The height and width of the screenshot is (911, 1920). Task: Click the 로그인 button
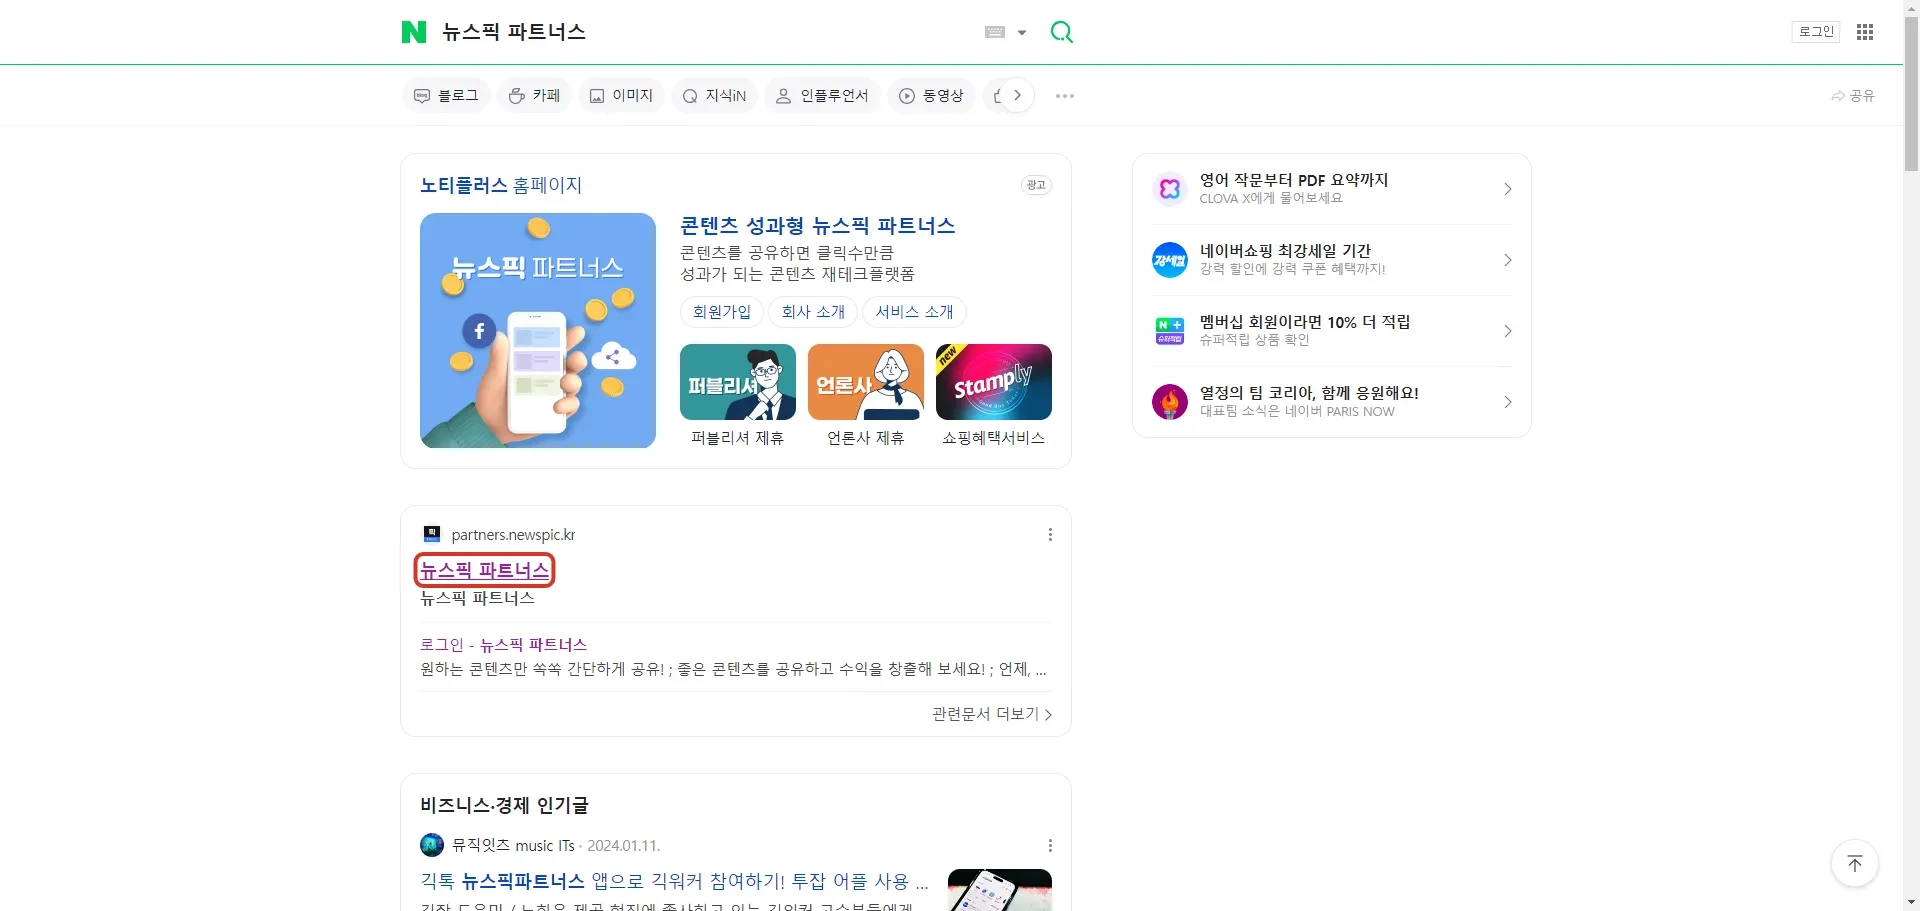1816,32
